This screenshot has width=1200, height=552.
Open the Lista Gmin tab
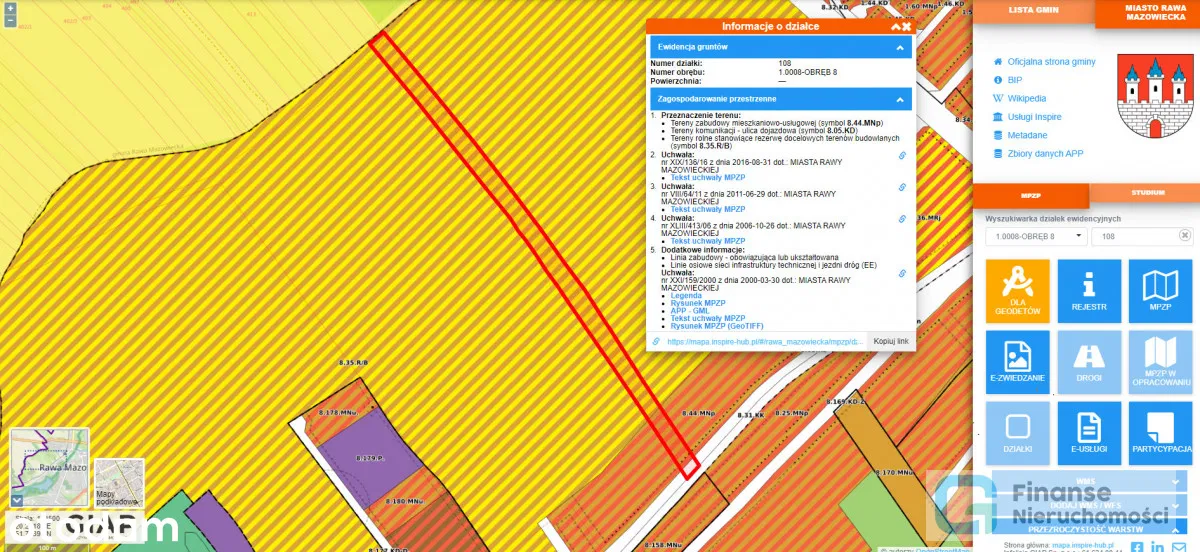[1034, 10]
